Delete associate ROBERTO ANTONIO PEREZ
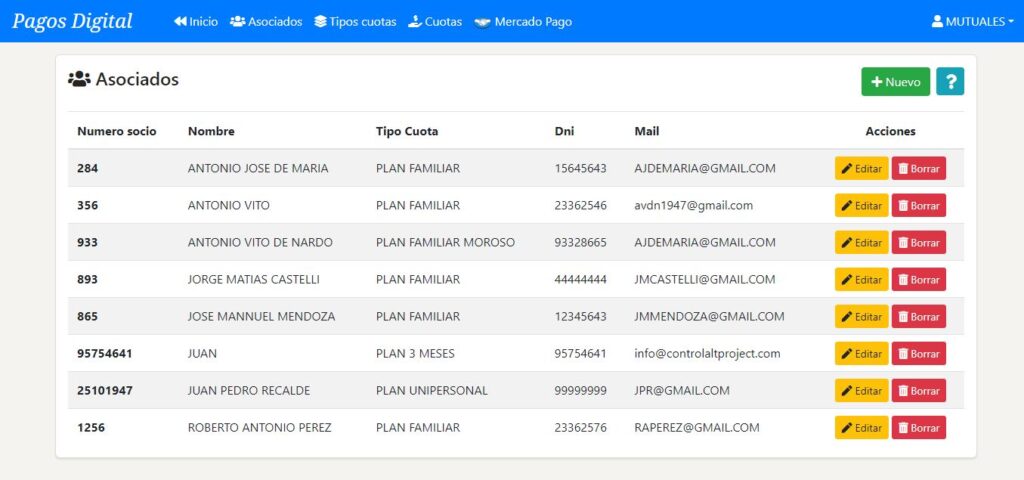 918,428
